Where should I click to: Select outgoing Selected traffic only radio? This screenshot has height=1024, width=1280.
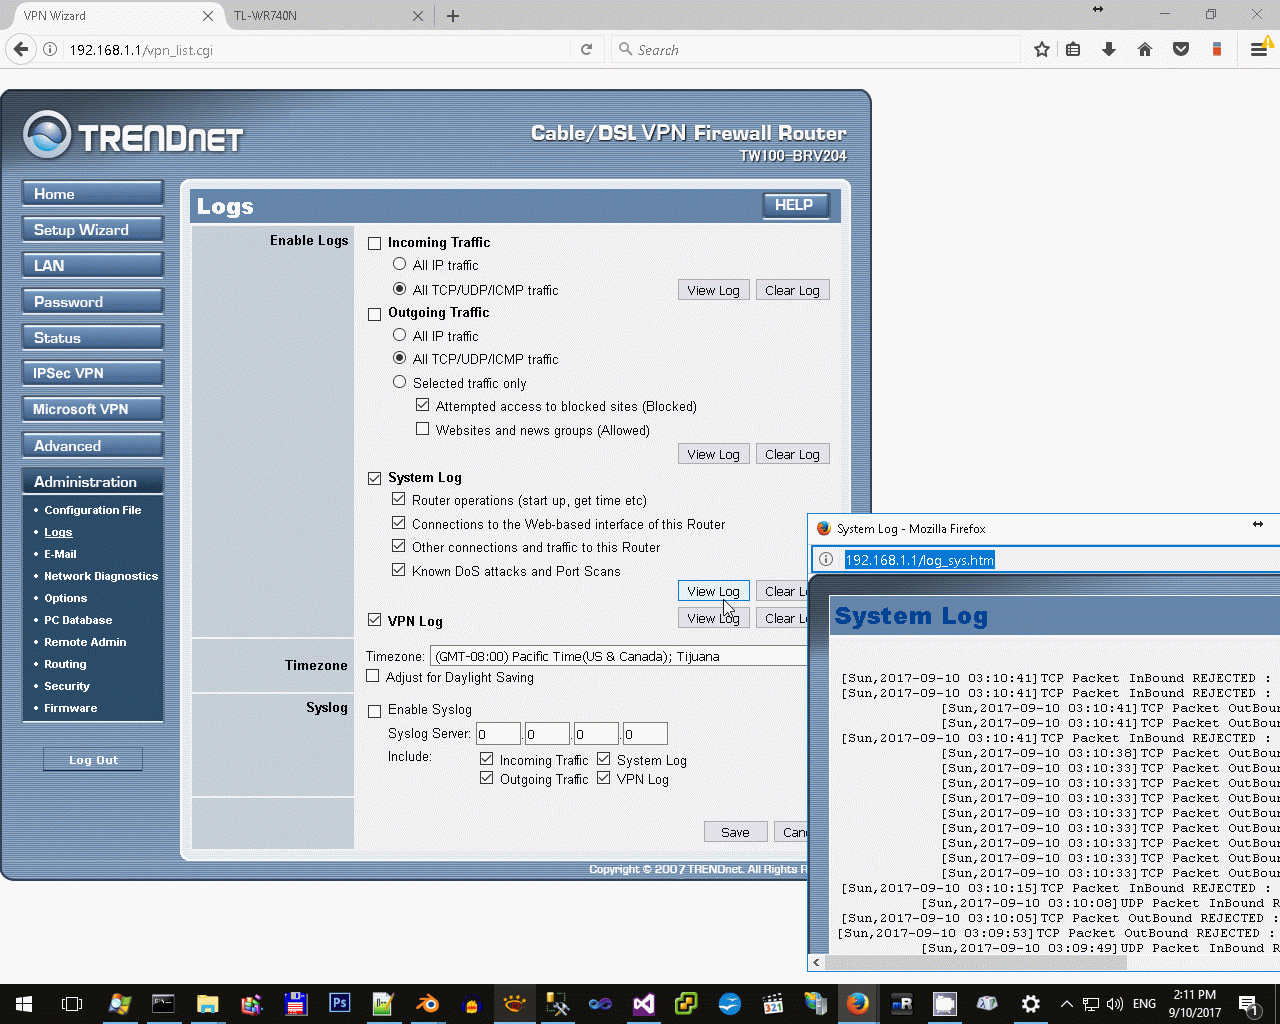pos(400,382)
